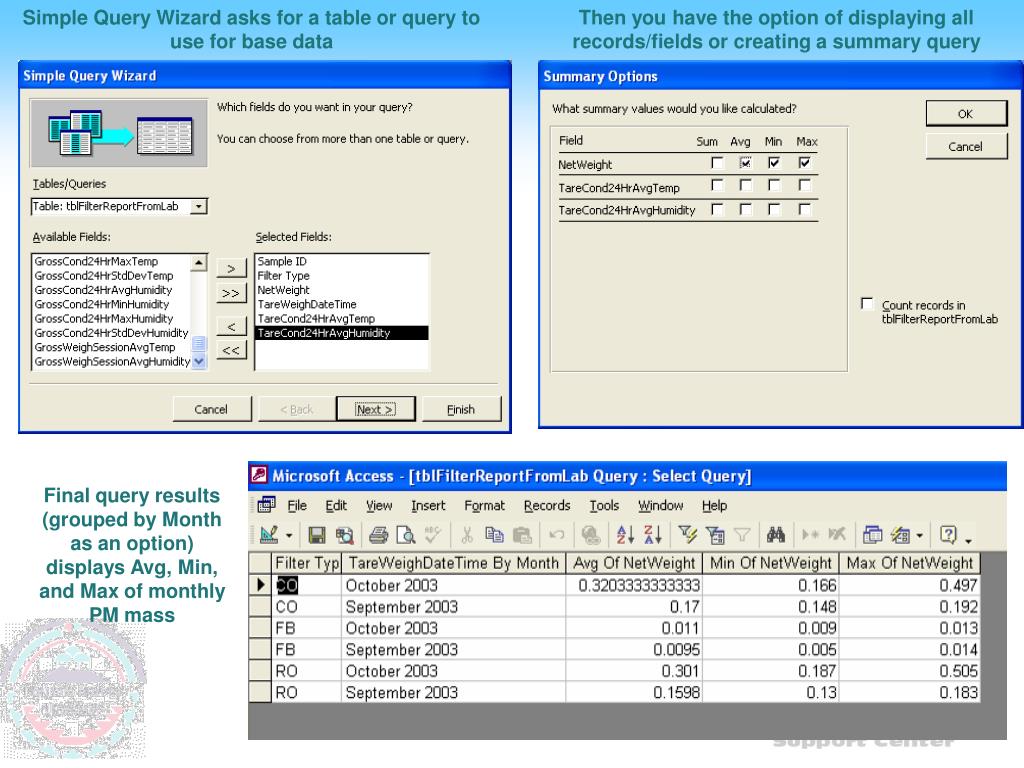This screenshot has height=768, width=1024.
Task: Click record selector for FB October 2003 row
Action: click(x=261, y=628)
